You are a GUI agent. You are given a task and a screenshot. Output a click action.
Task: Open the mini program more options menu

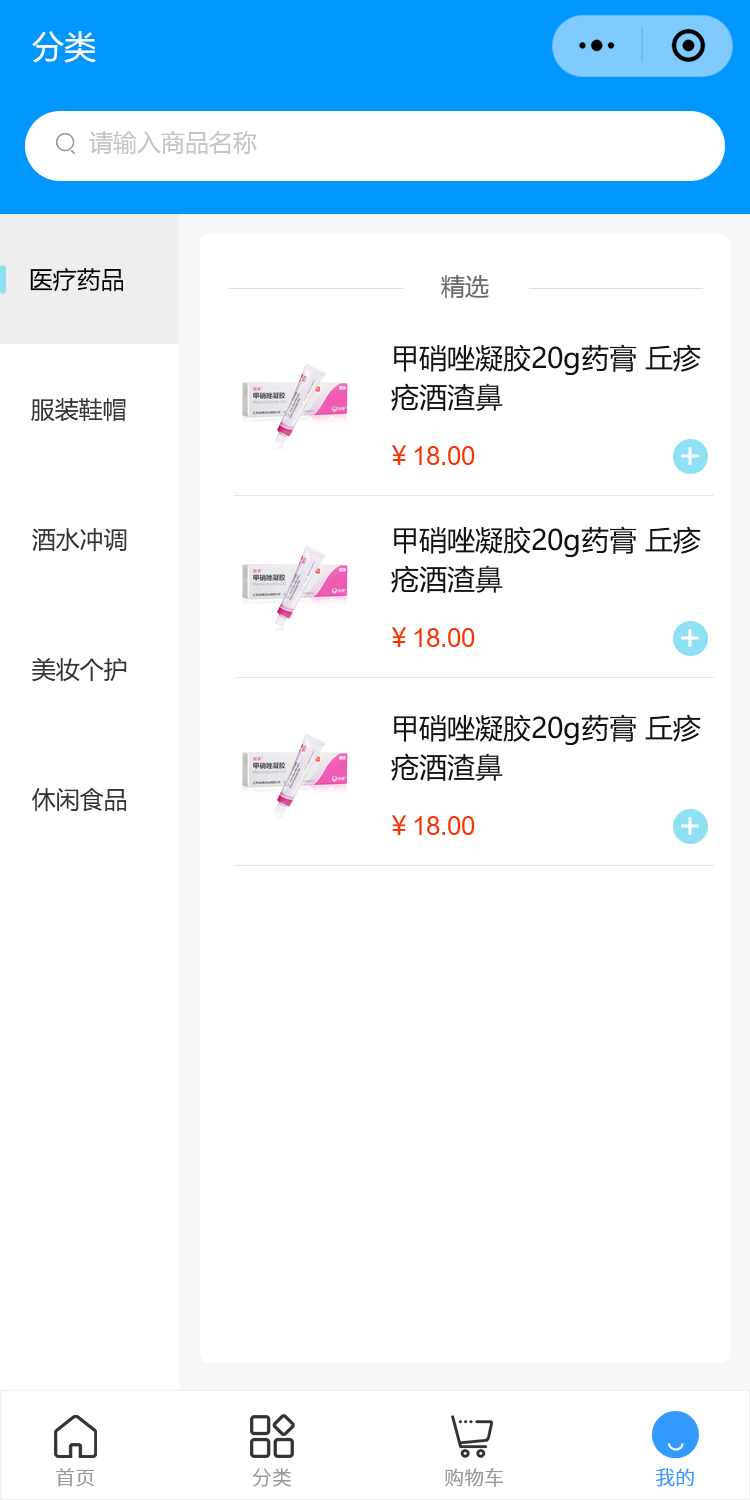click(x=597, y=46)
